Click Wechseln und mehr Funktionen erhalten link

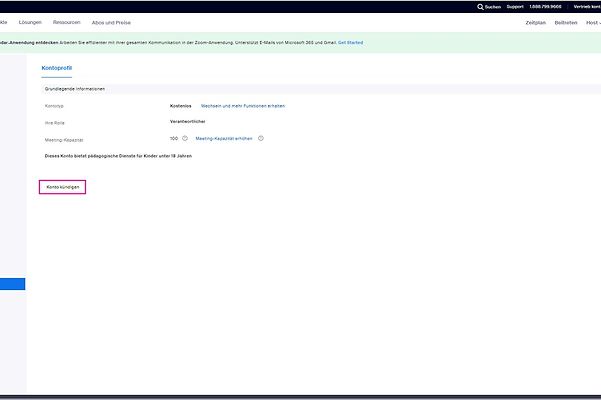pyautogui.click(x=243, y=105)
